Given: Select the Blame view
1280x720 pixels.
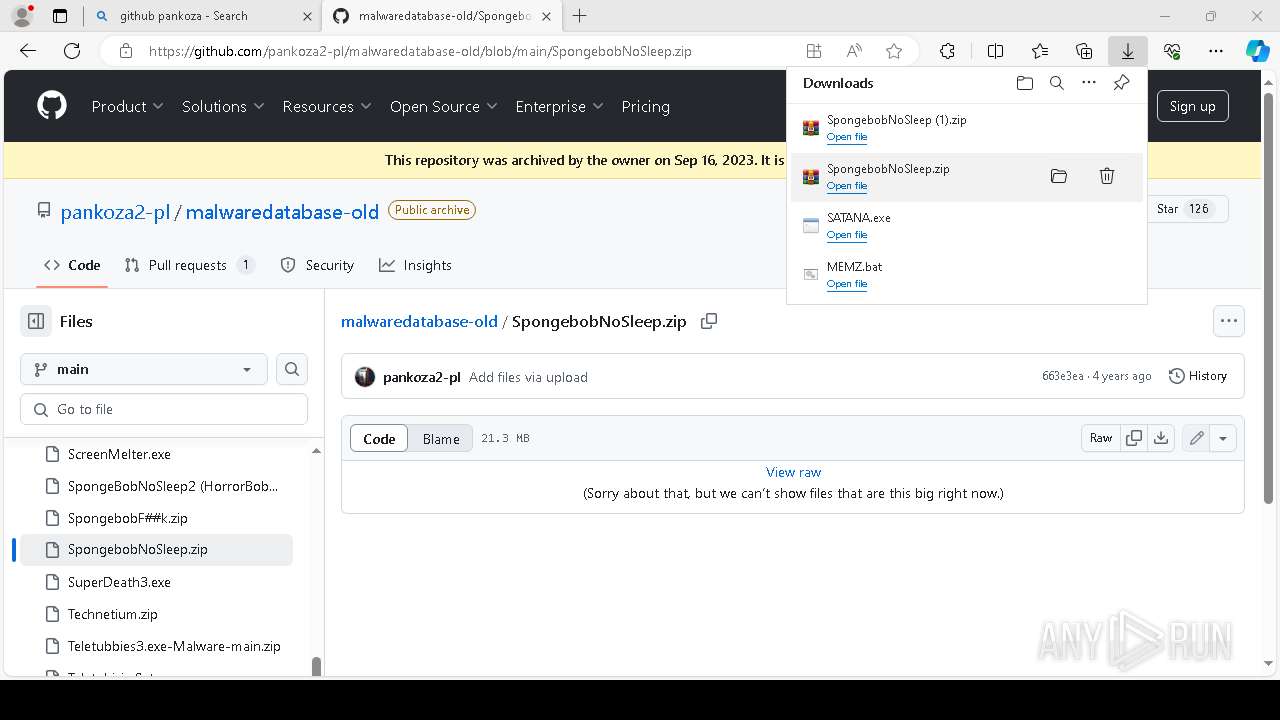Looking at the screenshot, I should [441, 439].
